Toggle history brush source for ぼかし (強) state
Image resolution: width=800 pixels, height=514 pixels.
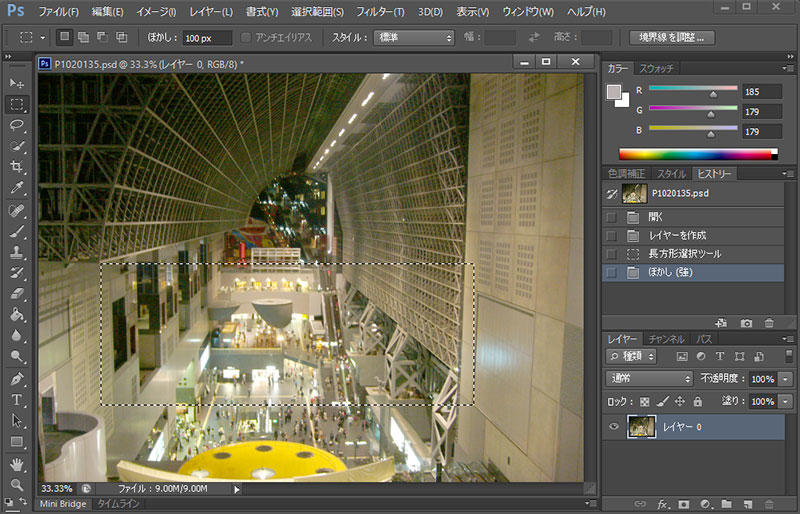click(611, 272)
